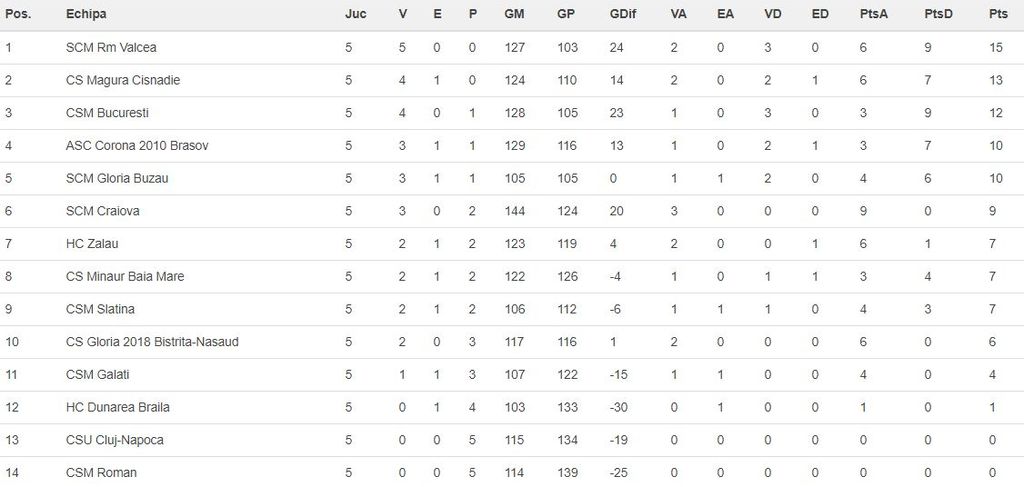
Task: Click the SCM Craiova team name
Action: pos(103,211)
